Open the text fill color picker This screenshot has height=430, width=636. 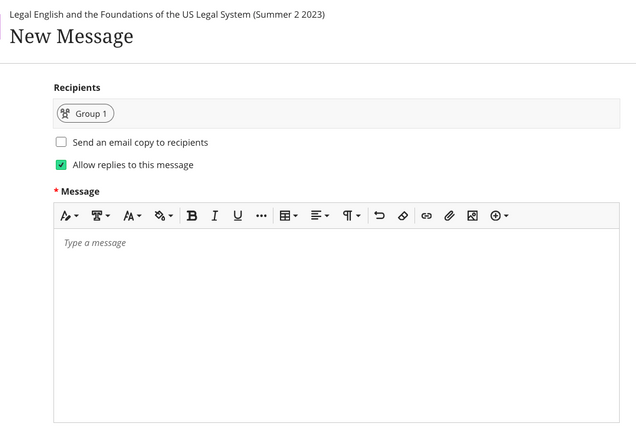pyautogui.click(x=163, y=216)
